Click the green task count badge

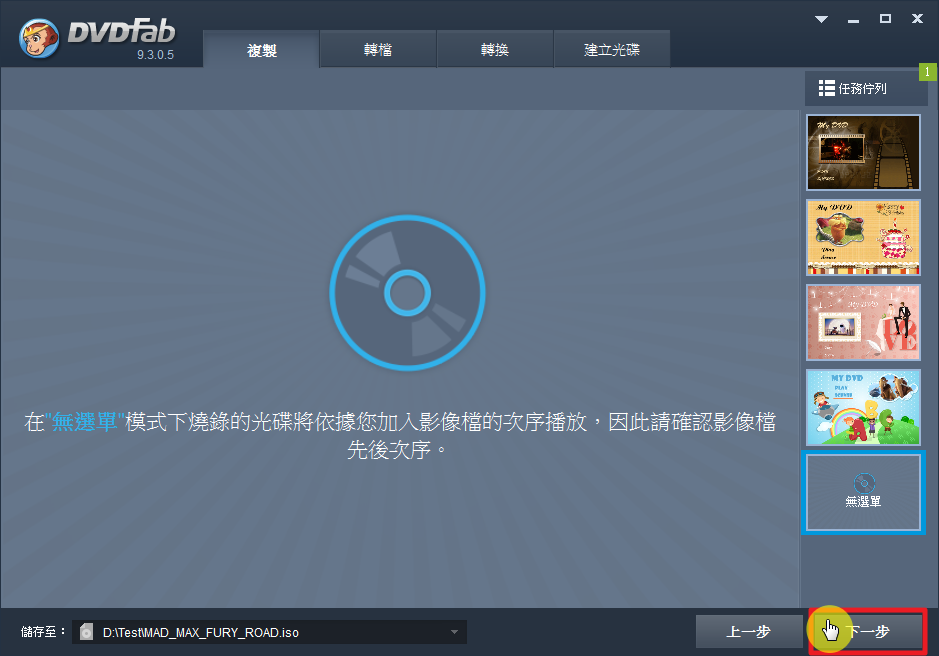click(x=927, y=72)
